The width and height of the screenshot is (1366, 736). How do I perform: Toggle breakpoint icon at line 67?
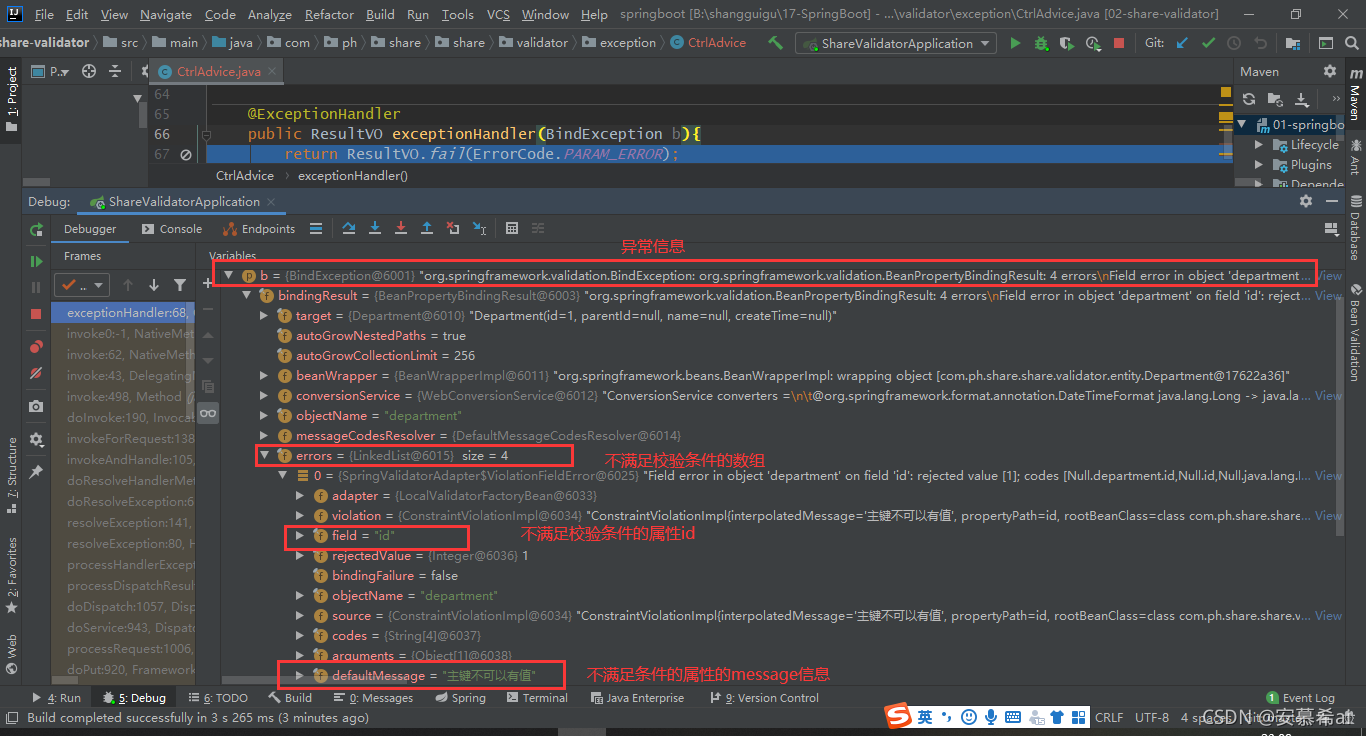tap(186, 154)
